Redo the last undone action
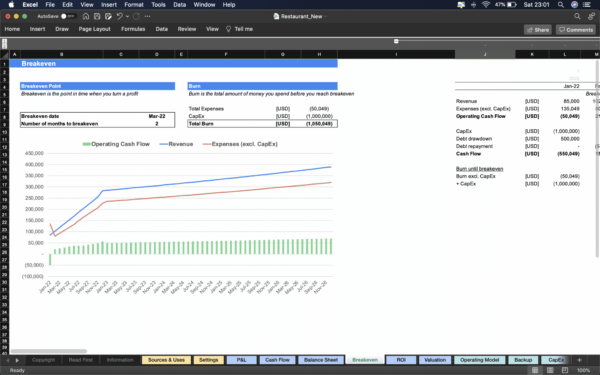 136,16
